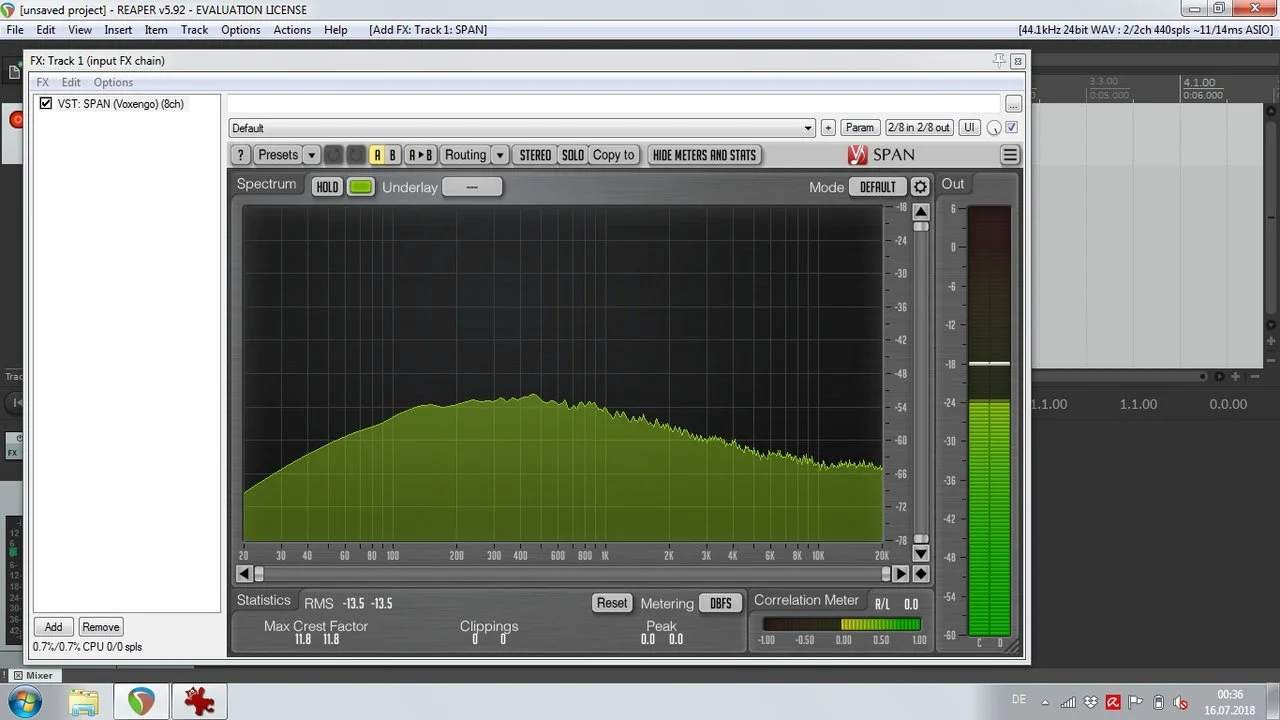Open spectrum mode settings gear
The image size is (1280, 720).
(920, 187)
